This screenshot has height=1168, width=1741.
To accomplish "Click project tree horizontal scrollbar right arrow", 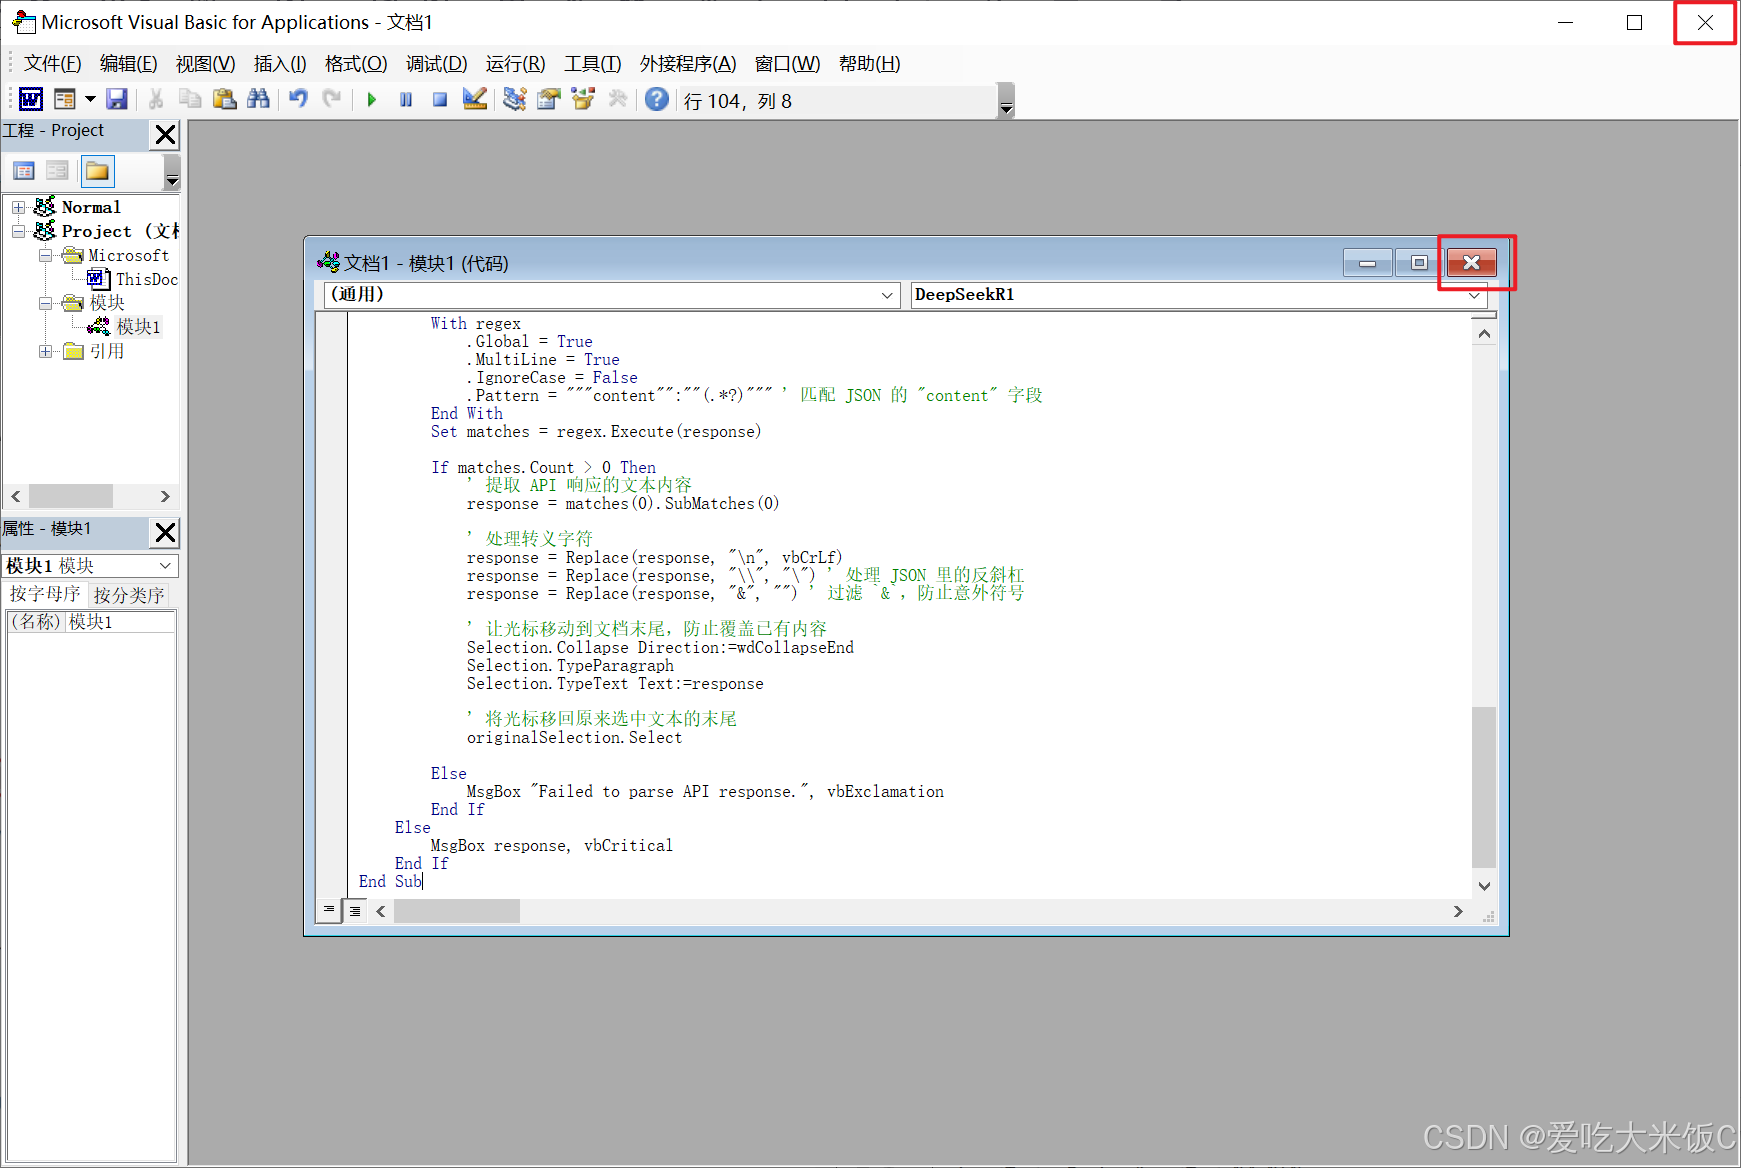I will (x=165, y=496).
